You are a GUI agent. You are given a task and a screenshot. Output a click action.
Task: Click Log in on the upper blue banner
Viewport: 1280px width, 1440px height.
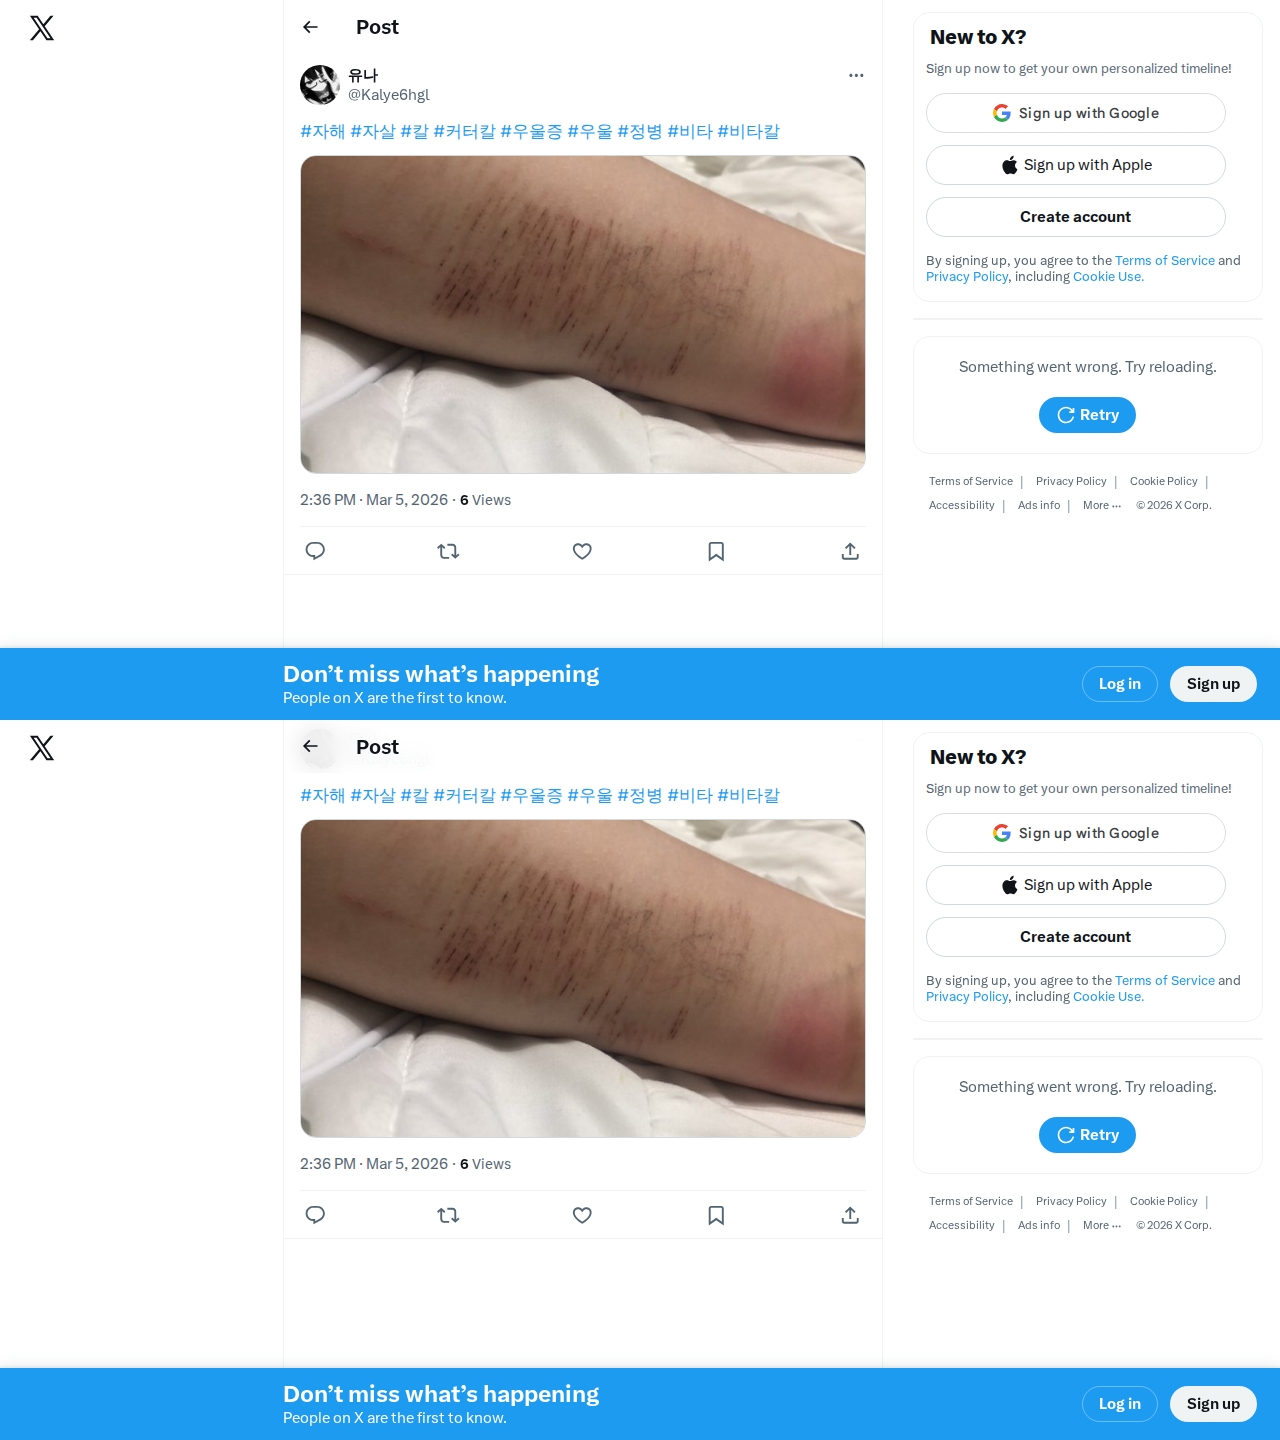click(x=1120, y=684)
